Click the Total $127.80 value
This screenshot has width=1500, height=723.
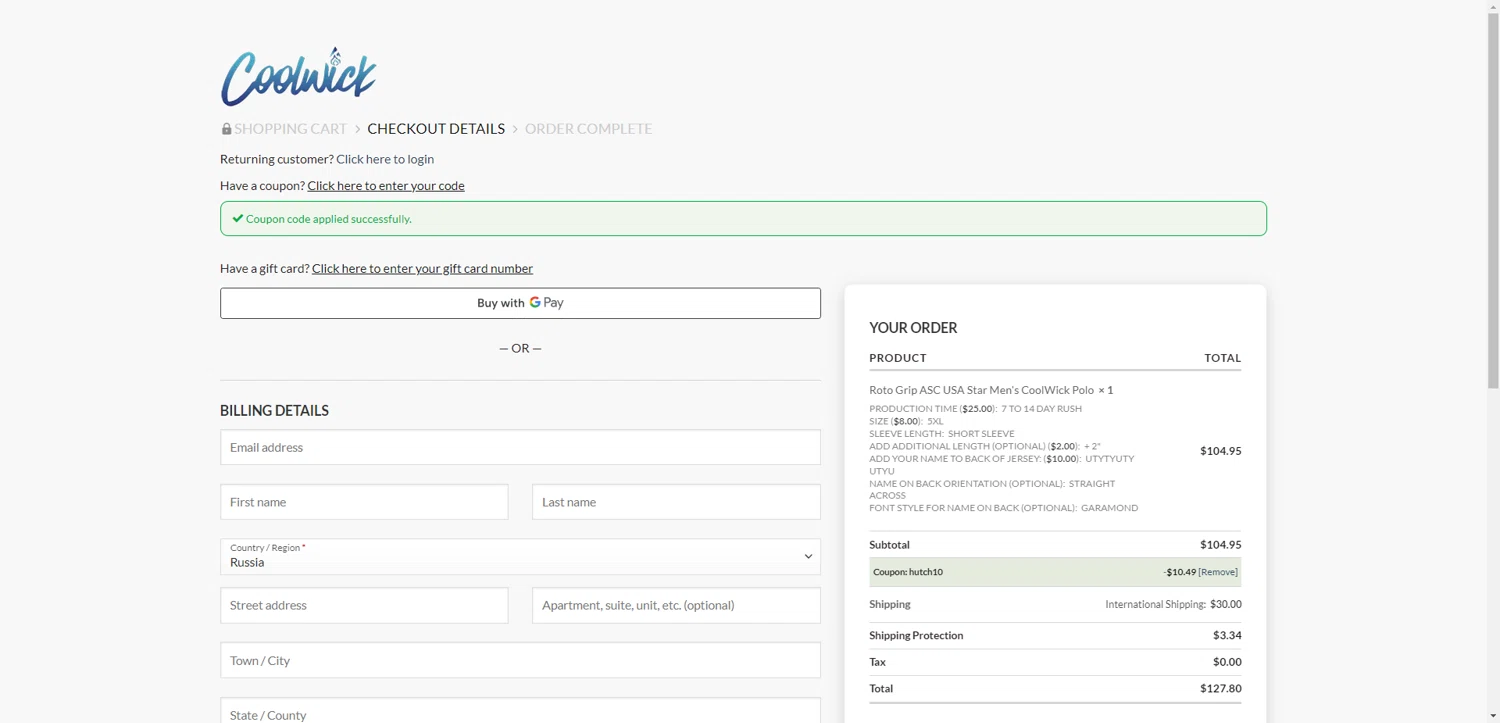(1220, 688)
